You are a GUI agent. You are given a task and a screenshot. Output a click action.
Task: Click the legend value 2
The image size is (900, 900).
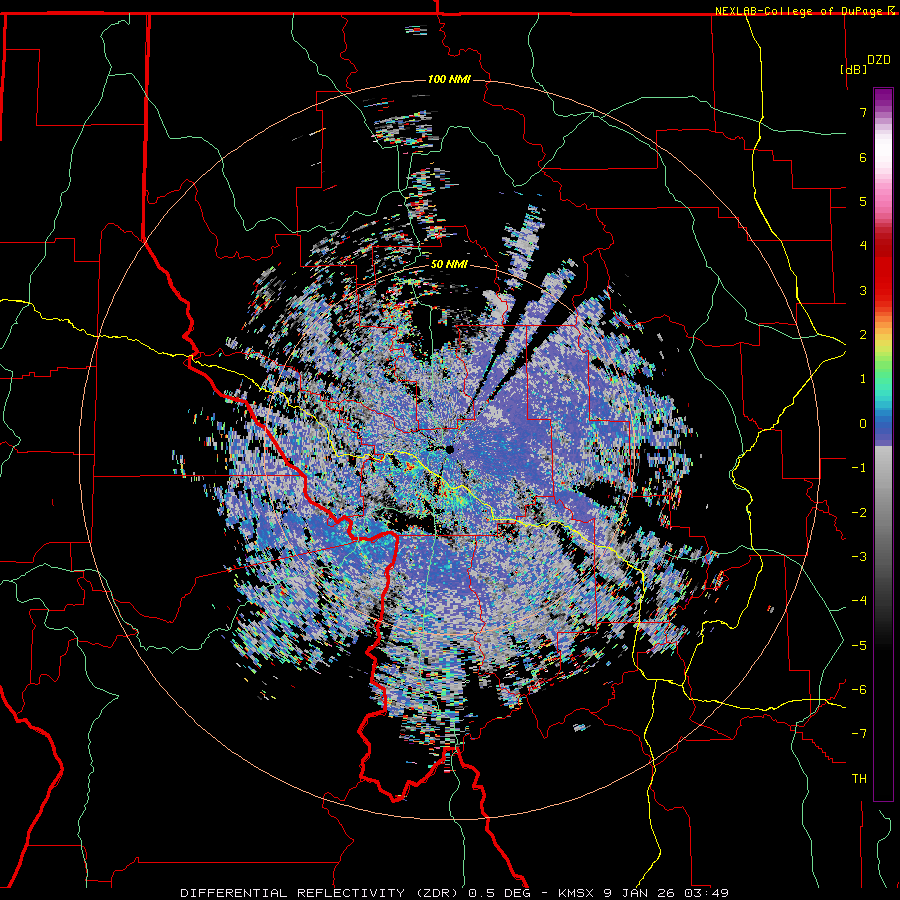[x=863, y=335]
